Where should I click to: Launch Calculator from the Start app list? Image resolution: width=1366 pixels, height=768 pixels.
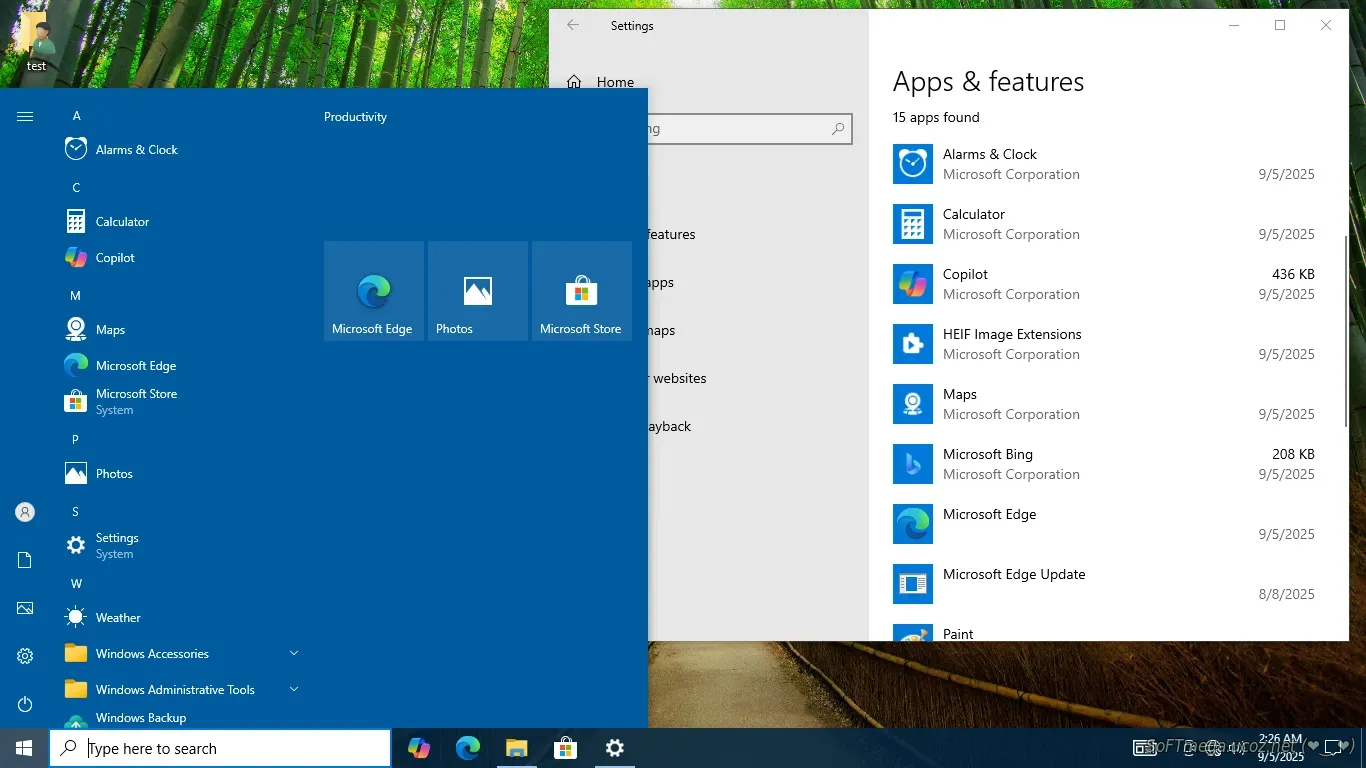tap(122, 222)
